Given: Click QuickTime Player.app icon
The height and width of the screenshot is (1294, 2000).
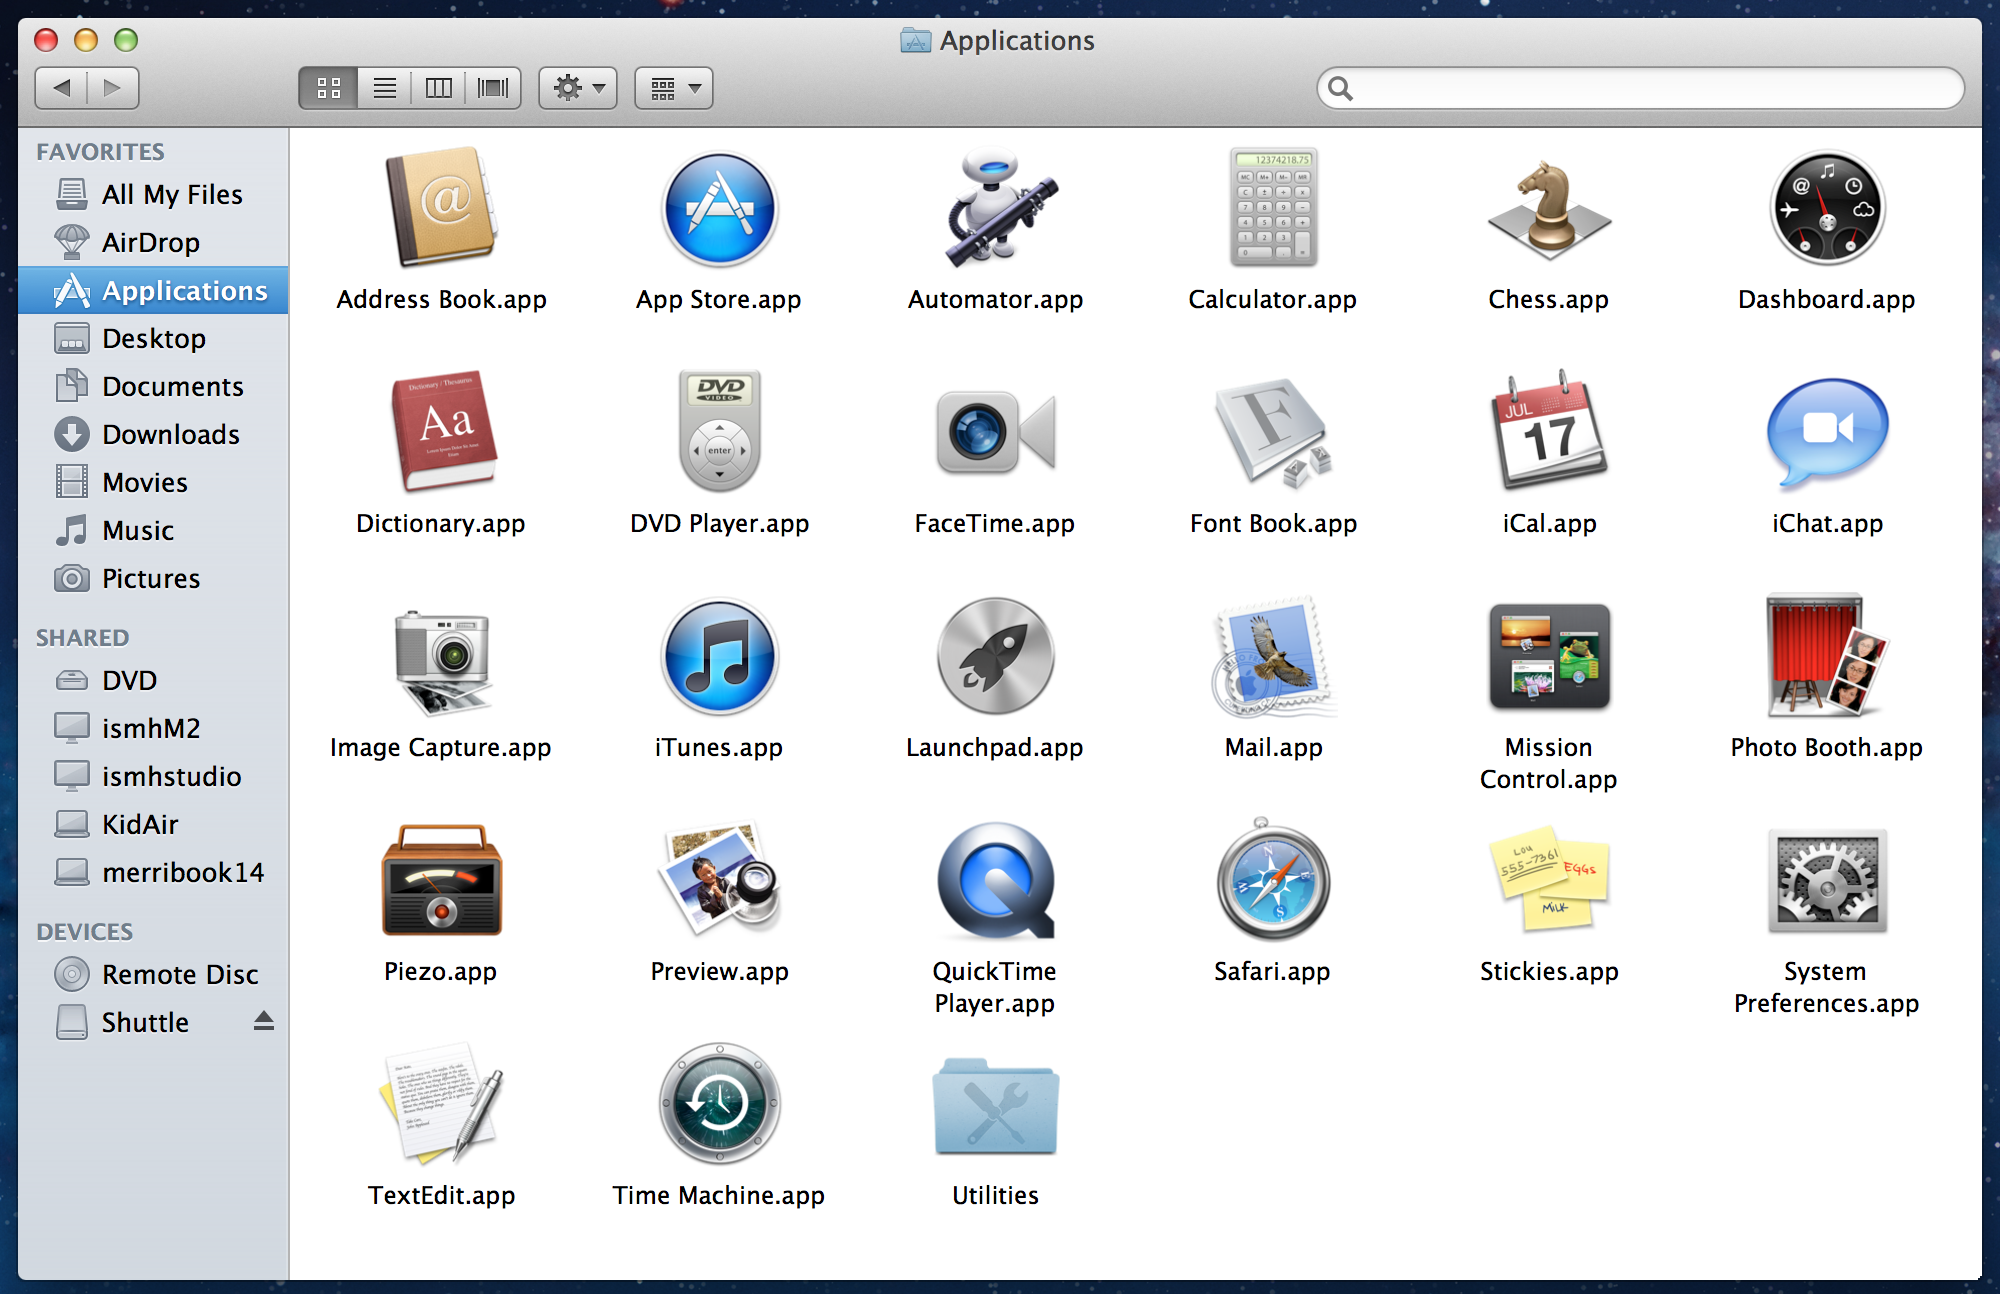Looking at the screenshot, I should pyautogui.click(x=997, y=880).
